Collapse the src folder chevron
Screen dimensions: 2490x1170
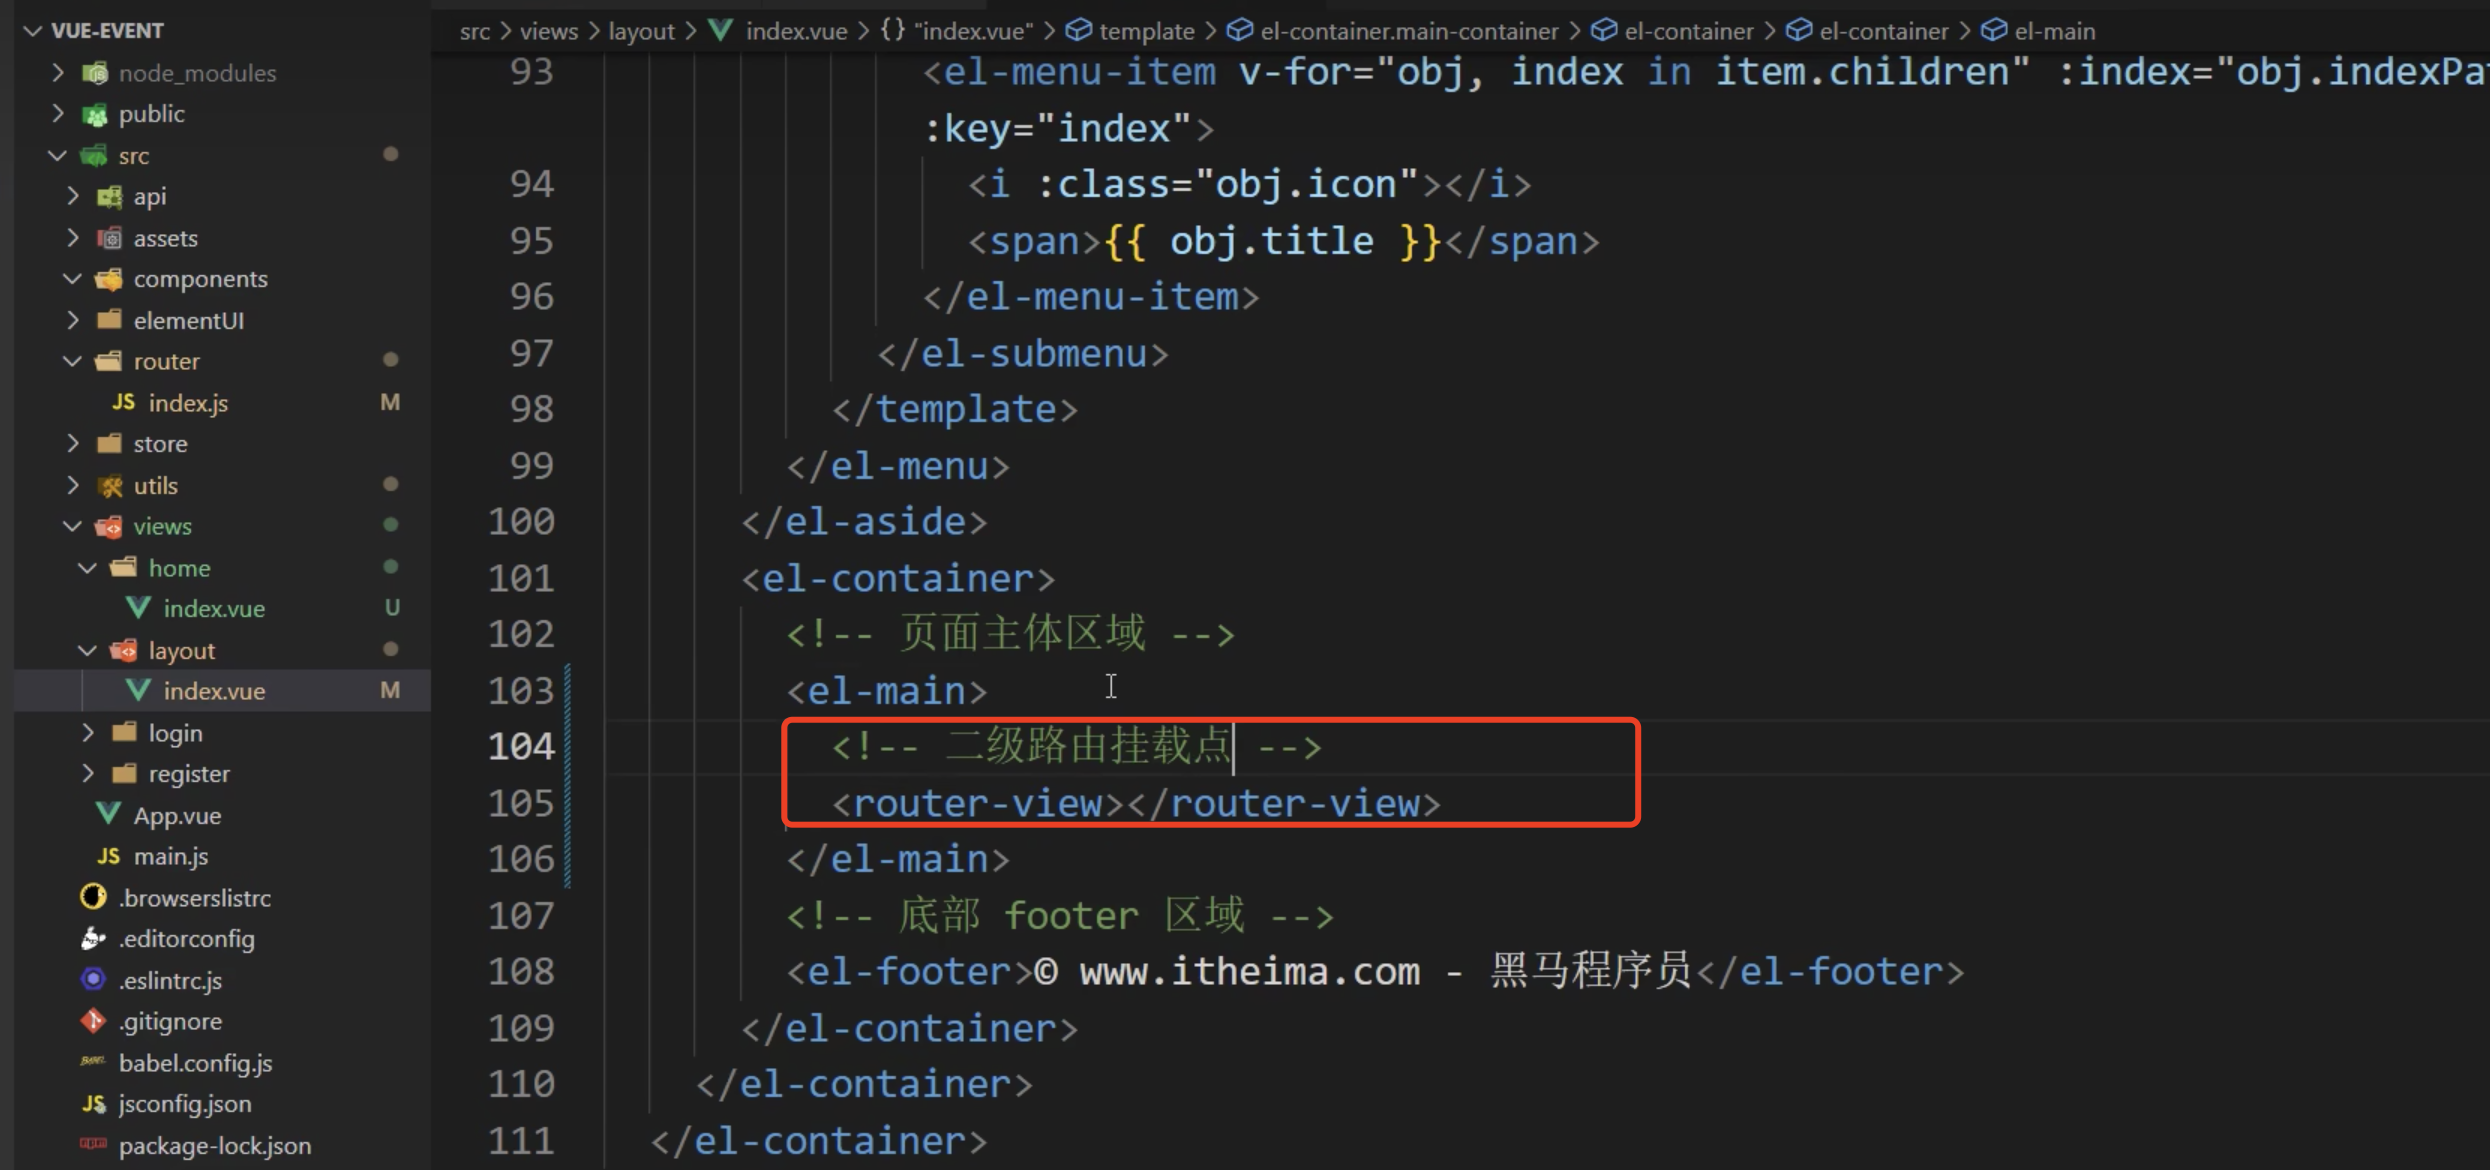click(x=58, y=155)
